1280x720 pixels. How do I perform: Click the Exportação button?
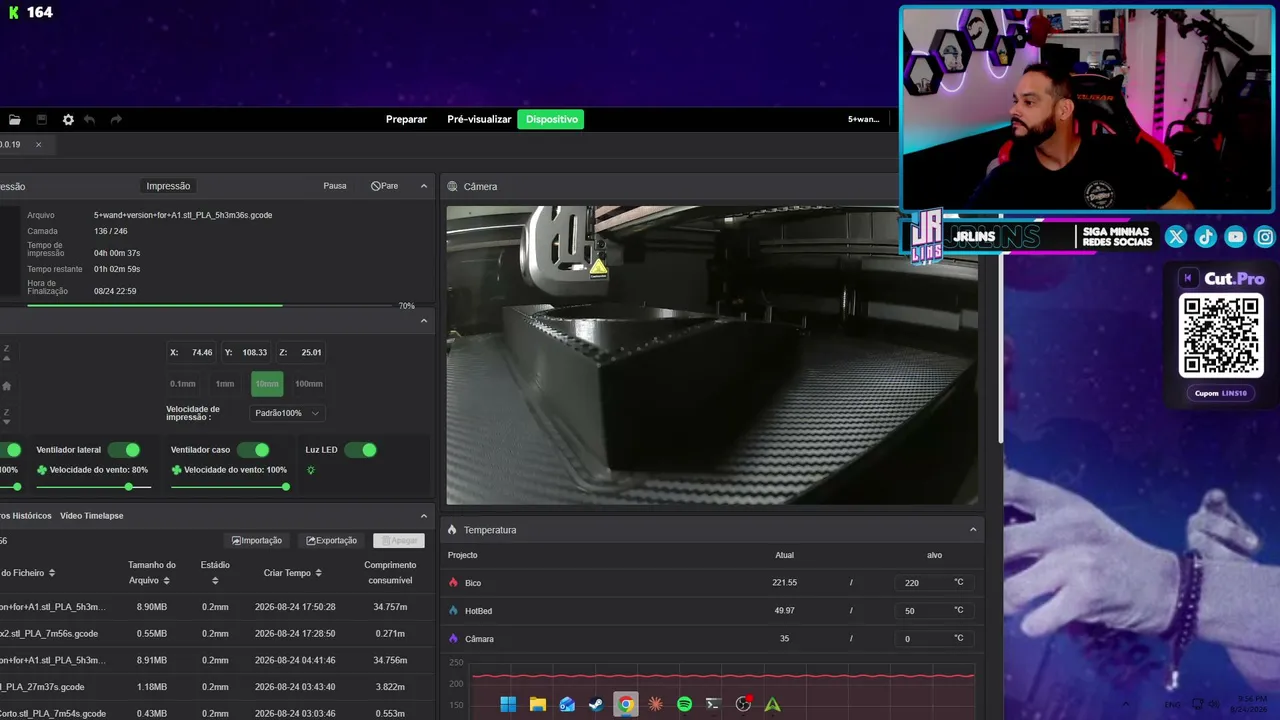click(x=331, y=541)
